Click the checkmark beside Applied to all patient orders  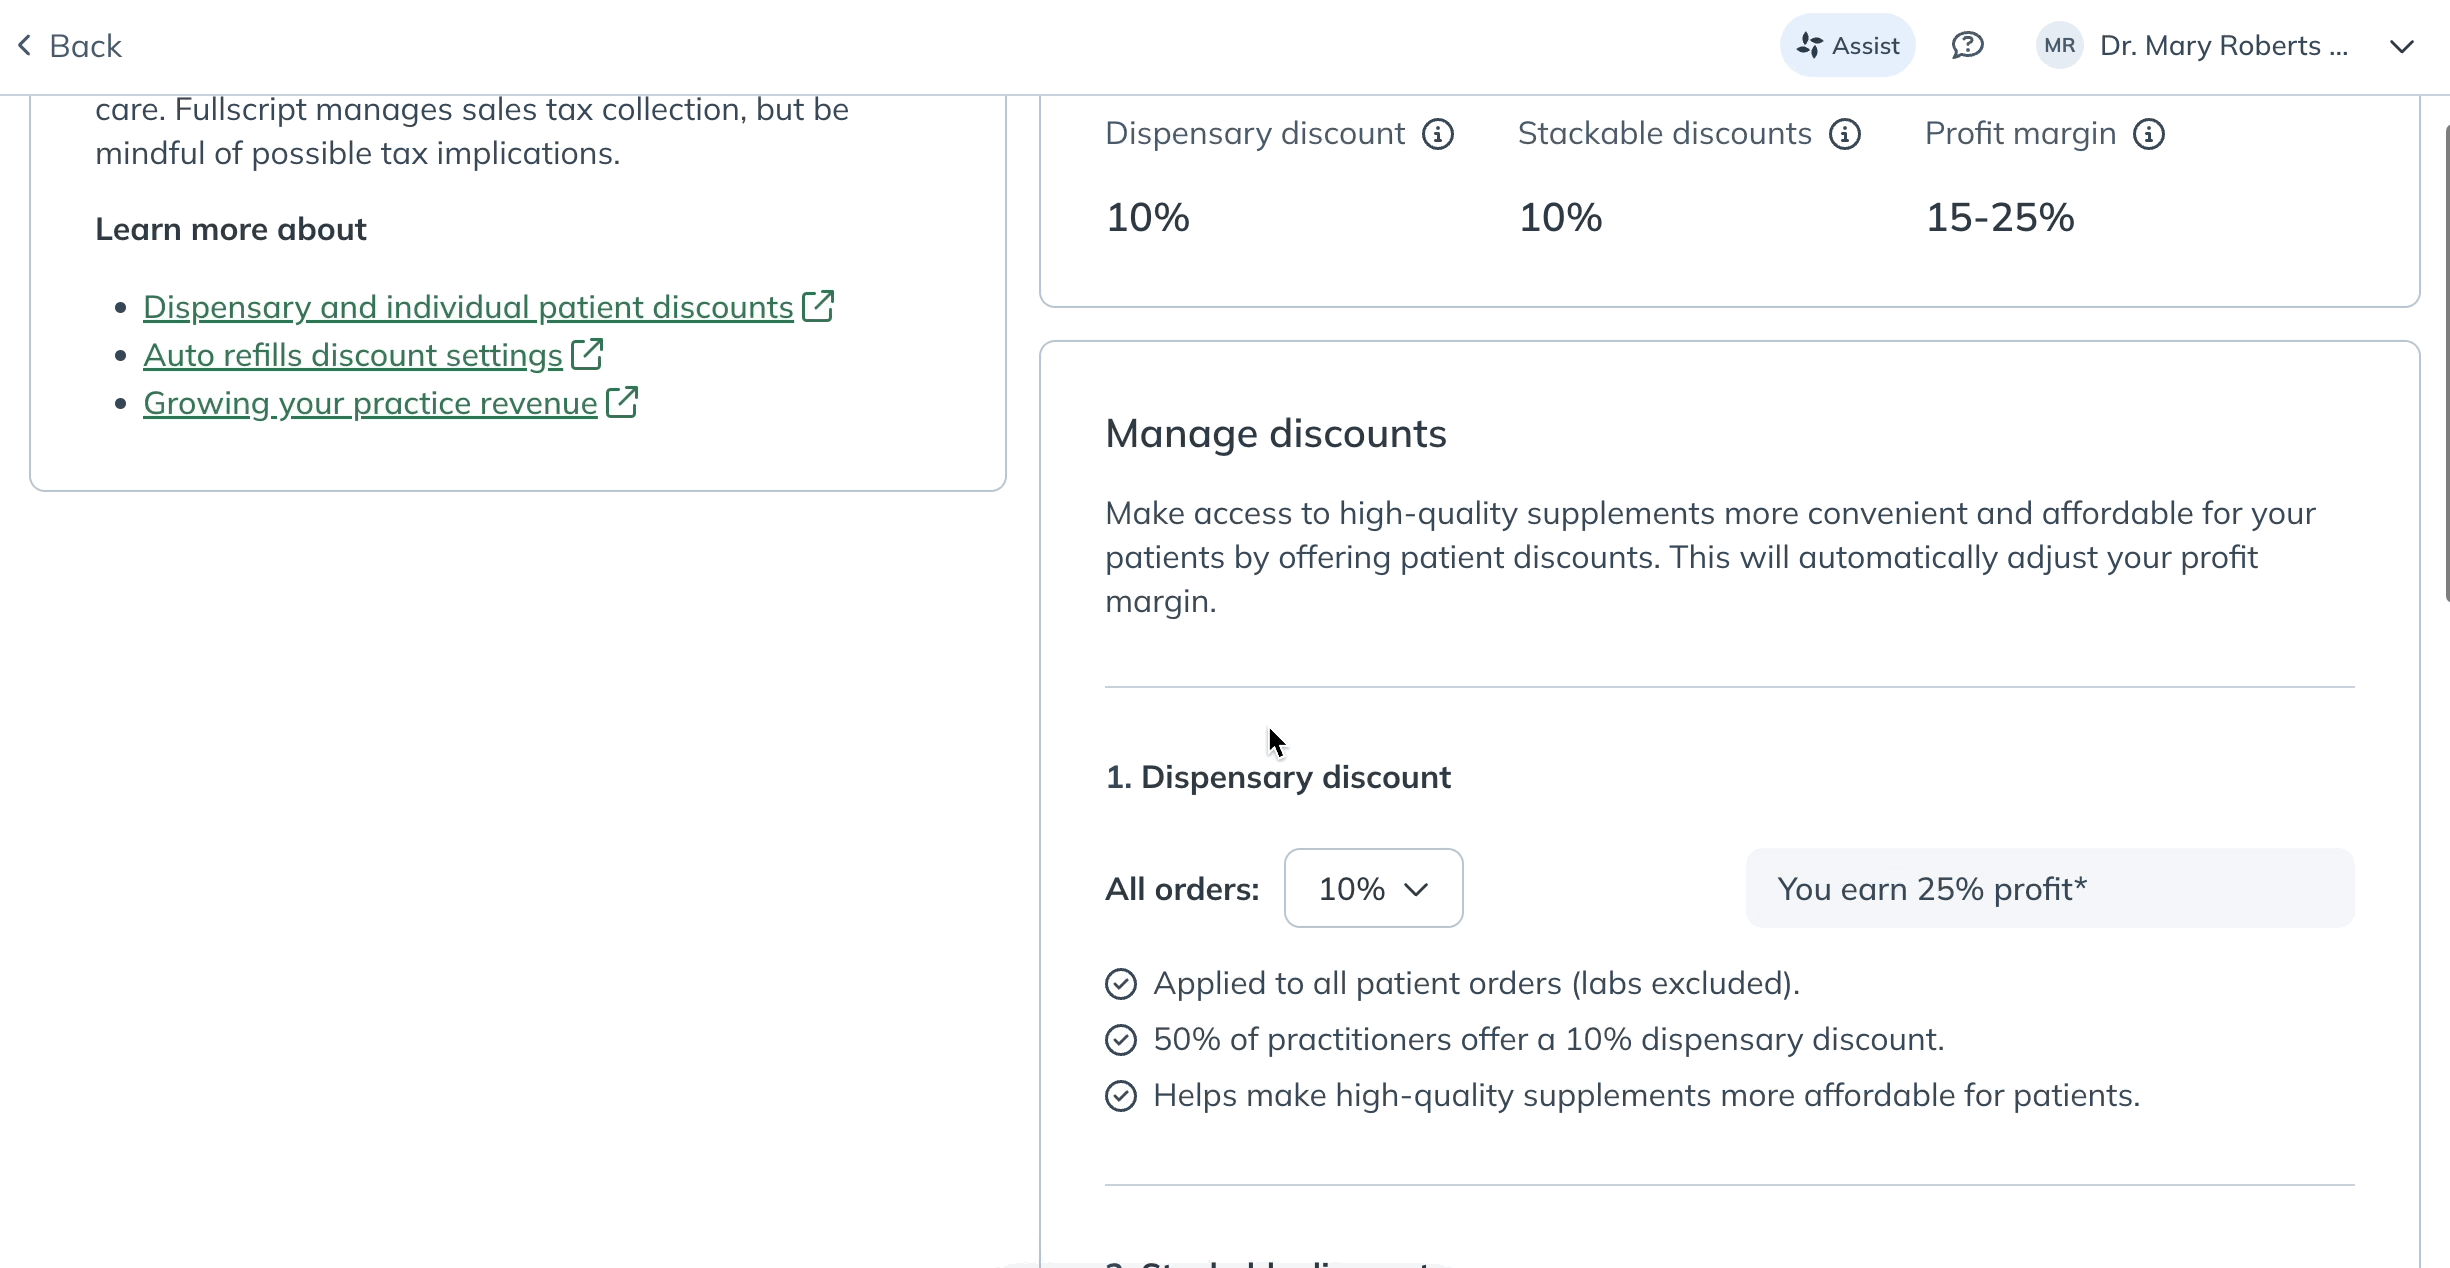(x=1121, y=984)
